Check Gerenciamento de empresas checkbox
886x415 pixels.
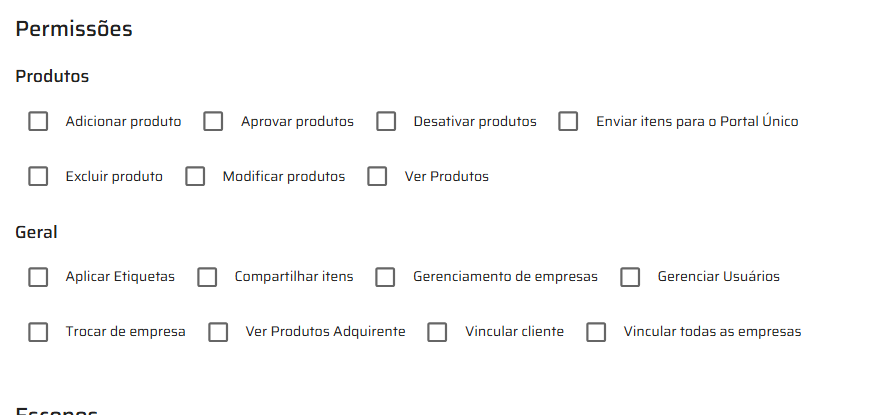pos(386,277)
